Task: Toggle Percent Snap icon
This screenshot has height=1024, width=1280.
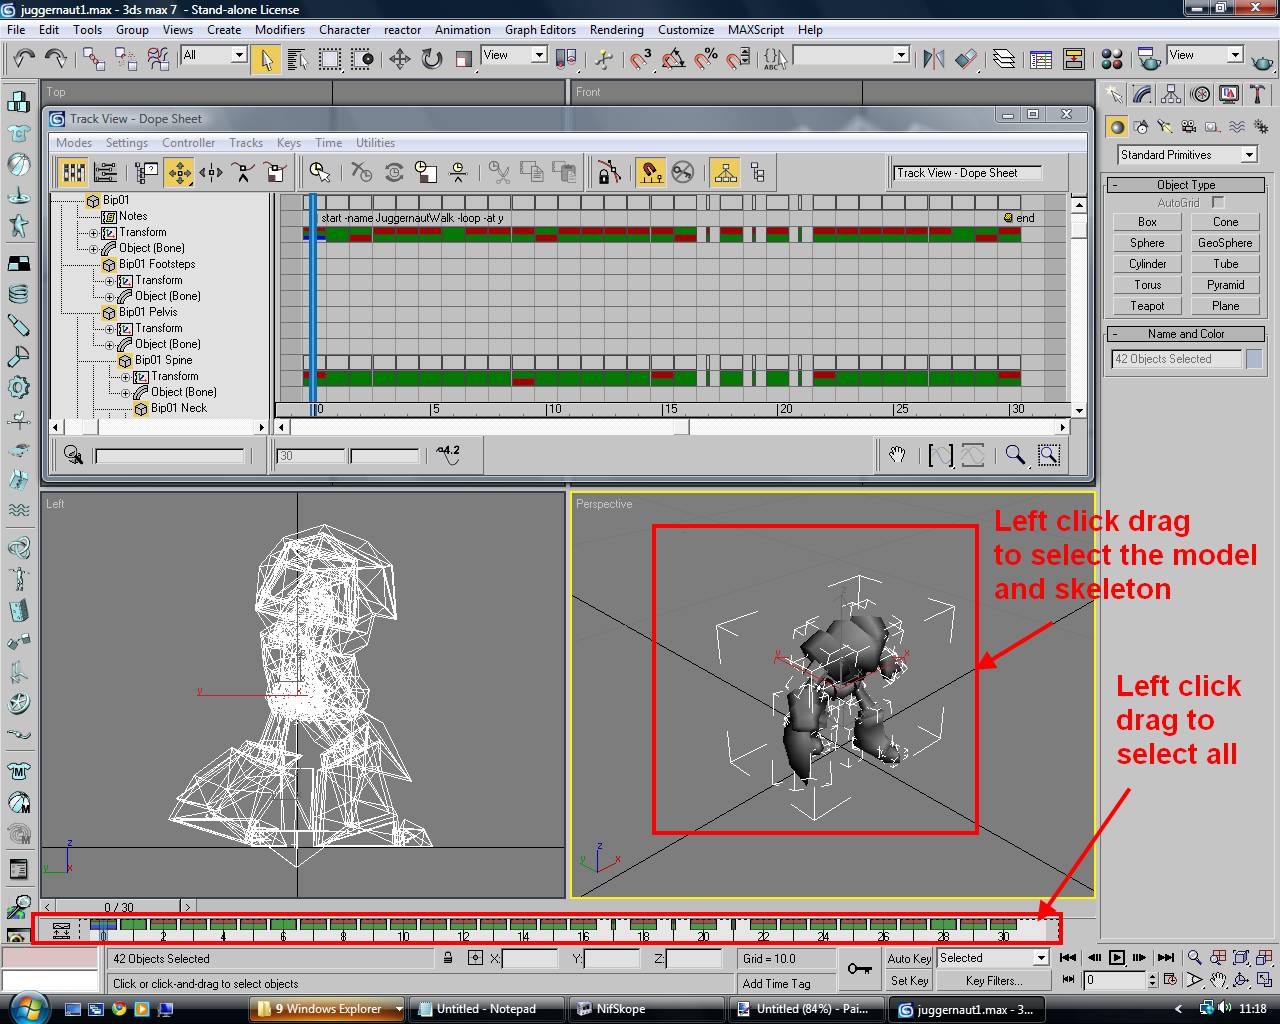Action: click(706, 59)
